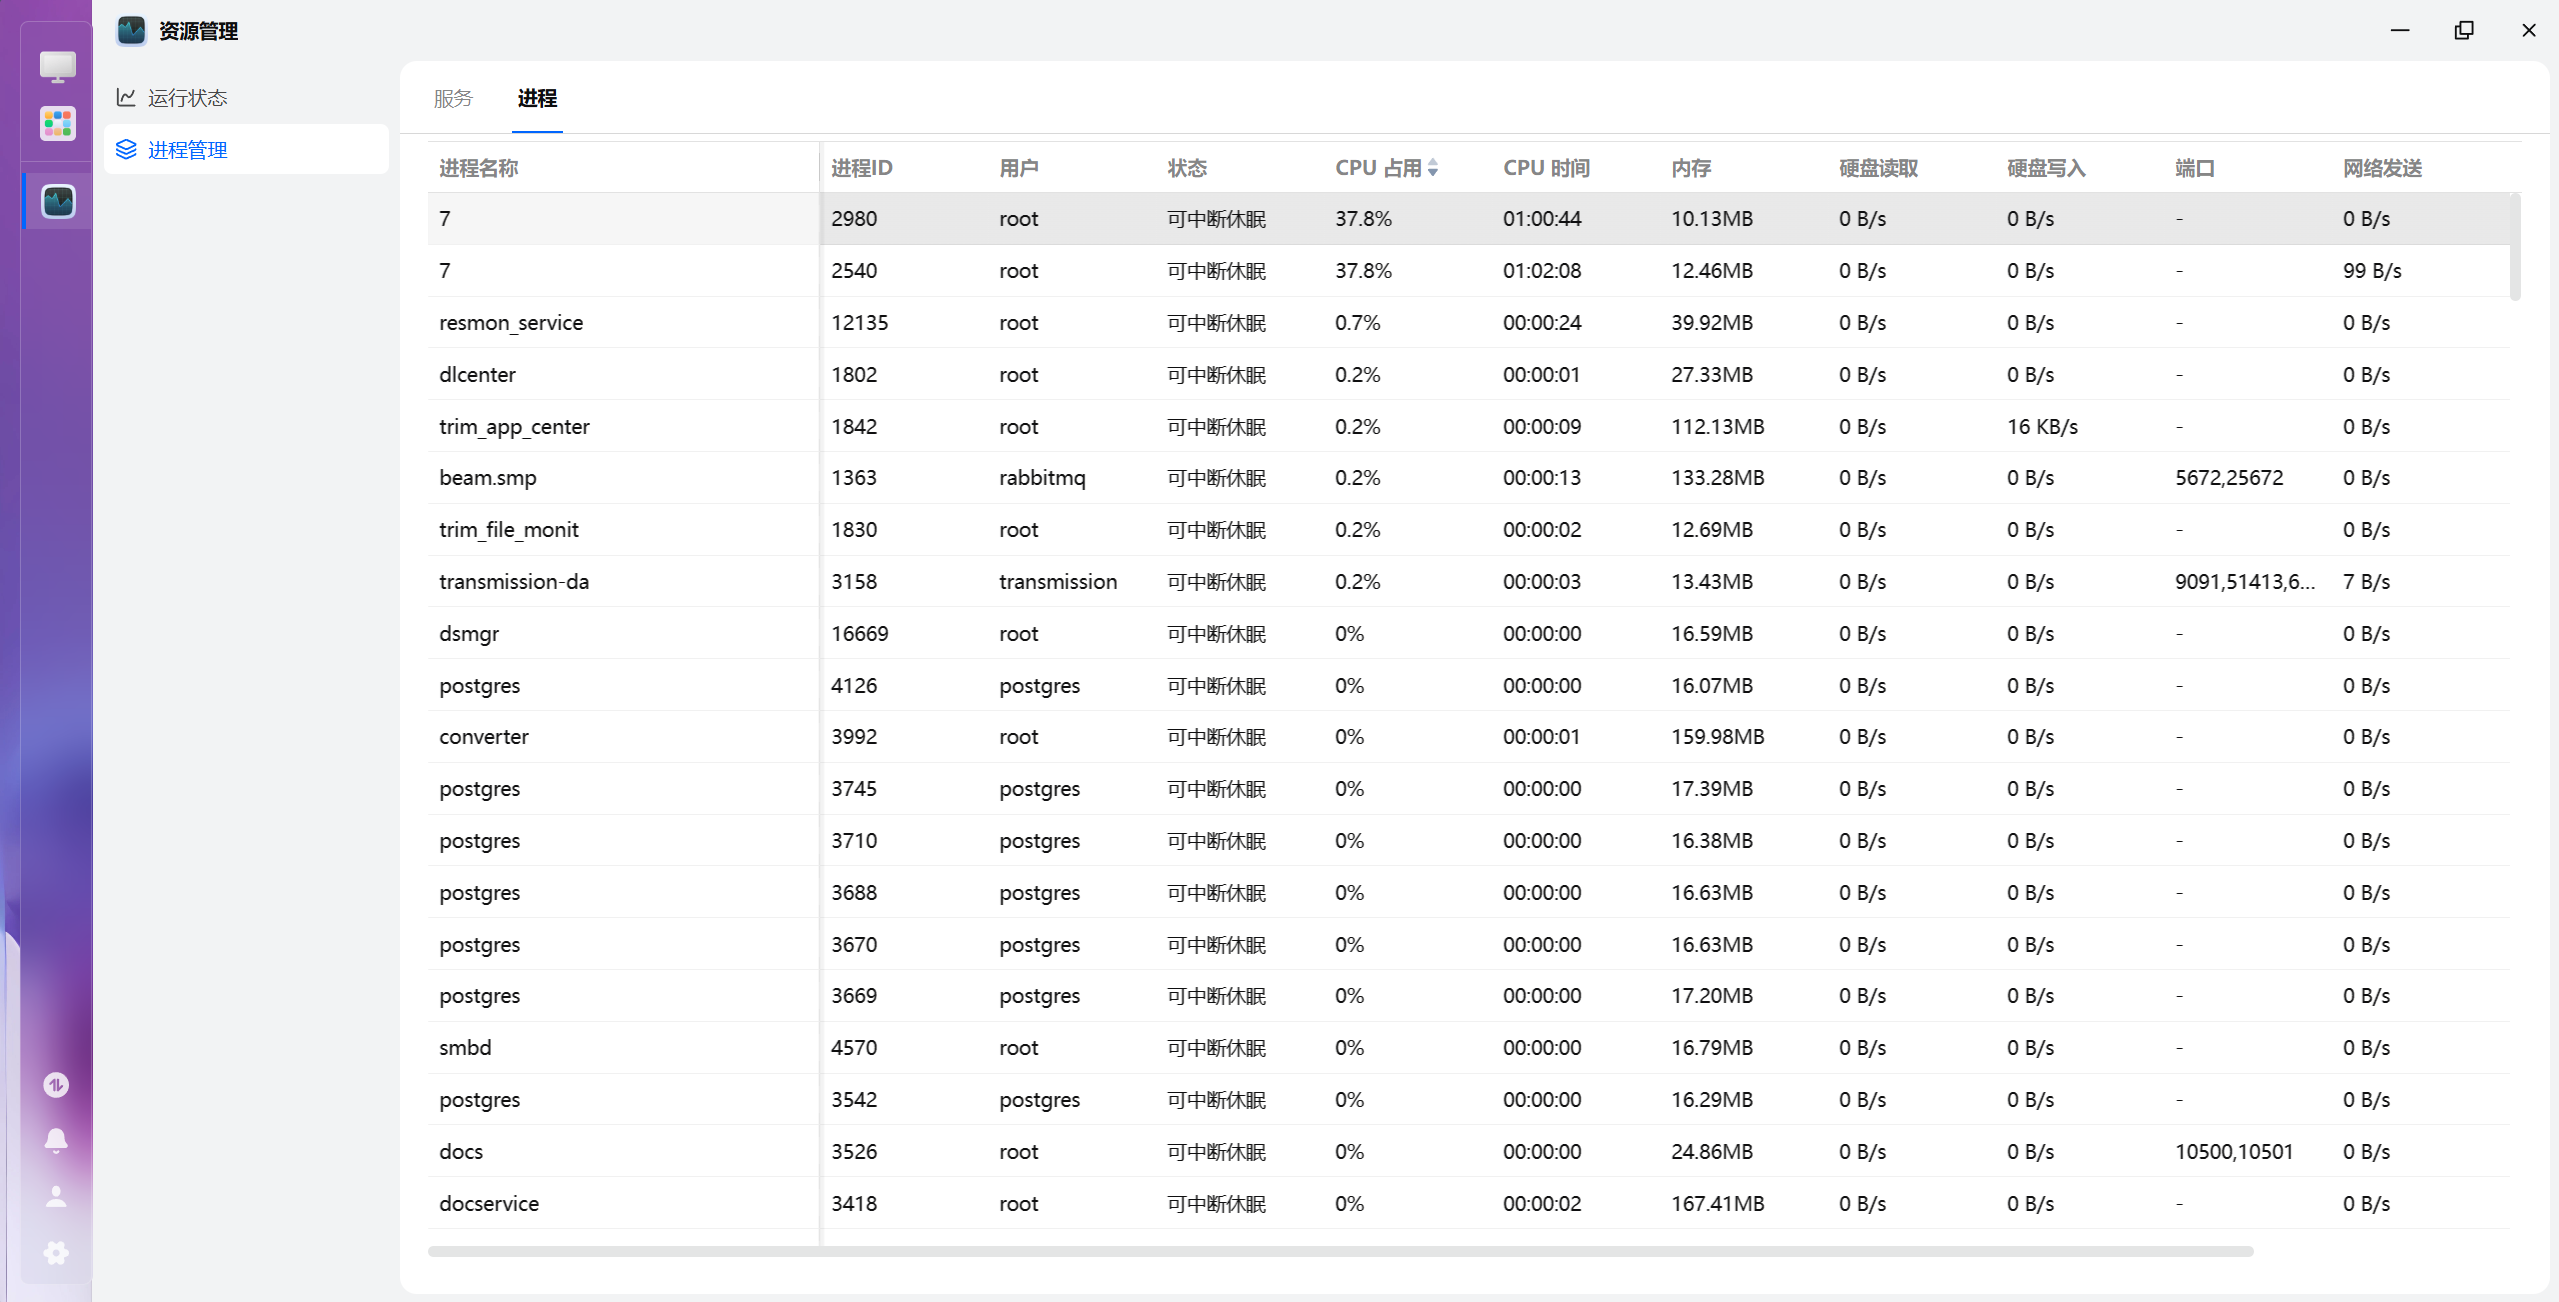Toggle the CPU 占用 sort arrow
Screen dimensions: 2559x1302
[1433, 168]
